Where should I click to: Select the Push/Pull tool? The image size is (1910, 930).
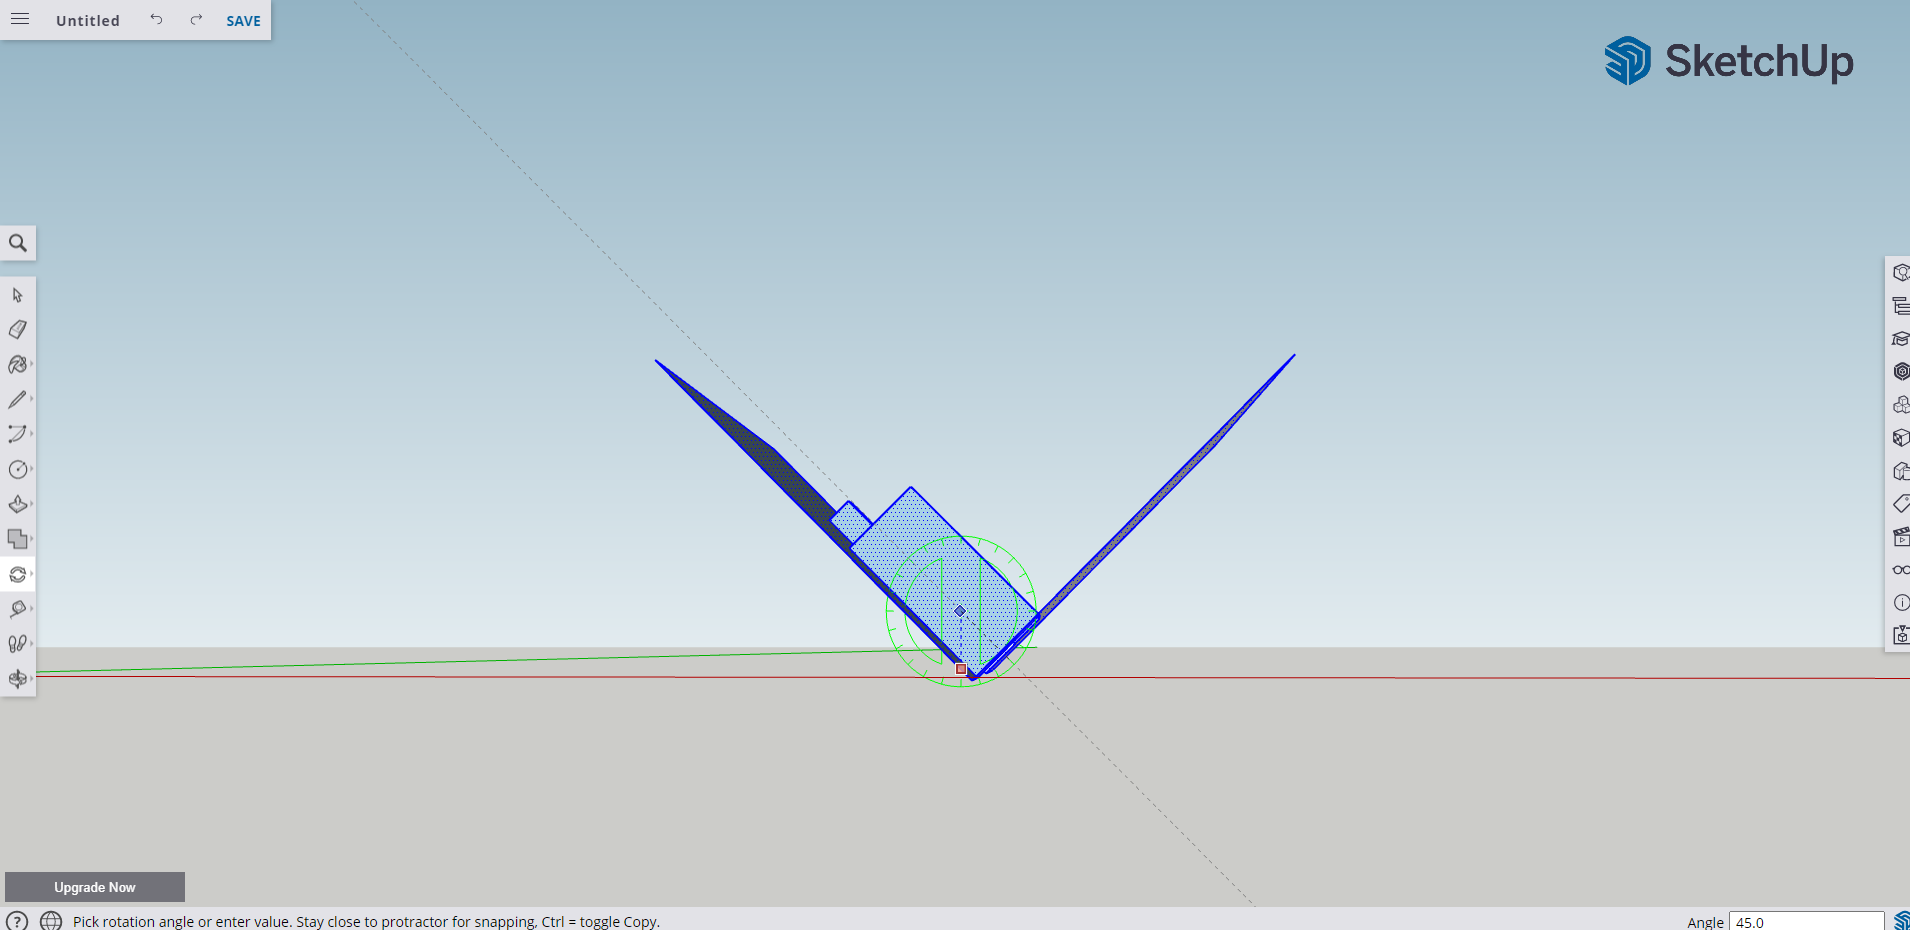coord(18,505)
